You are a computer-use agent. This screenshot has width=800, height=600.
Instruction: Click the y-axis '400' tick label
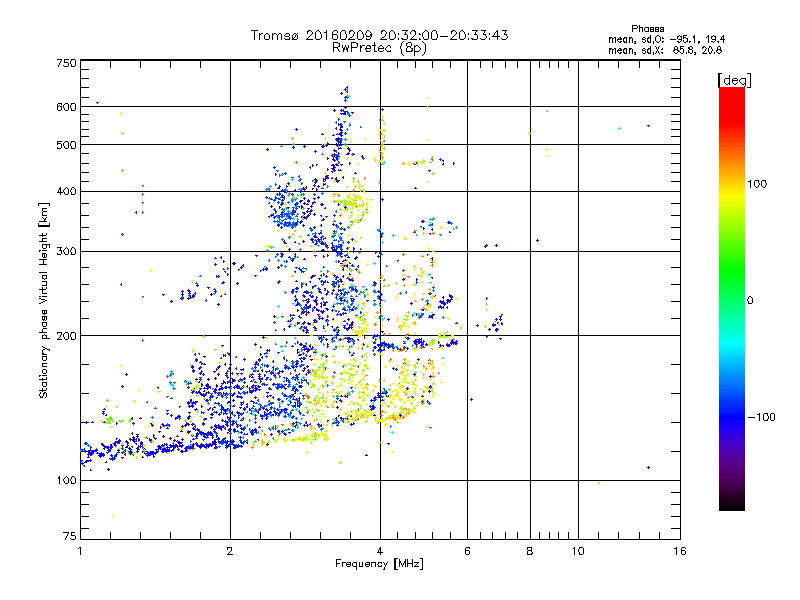(x=66, y=191)
